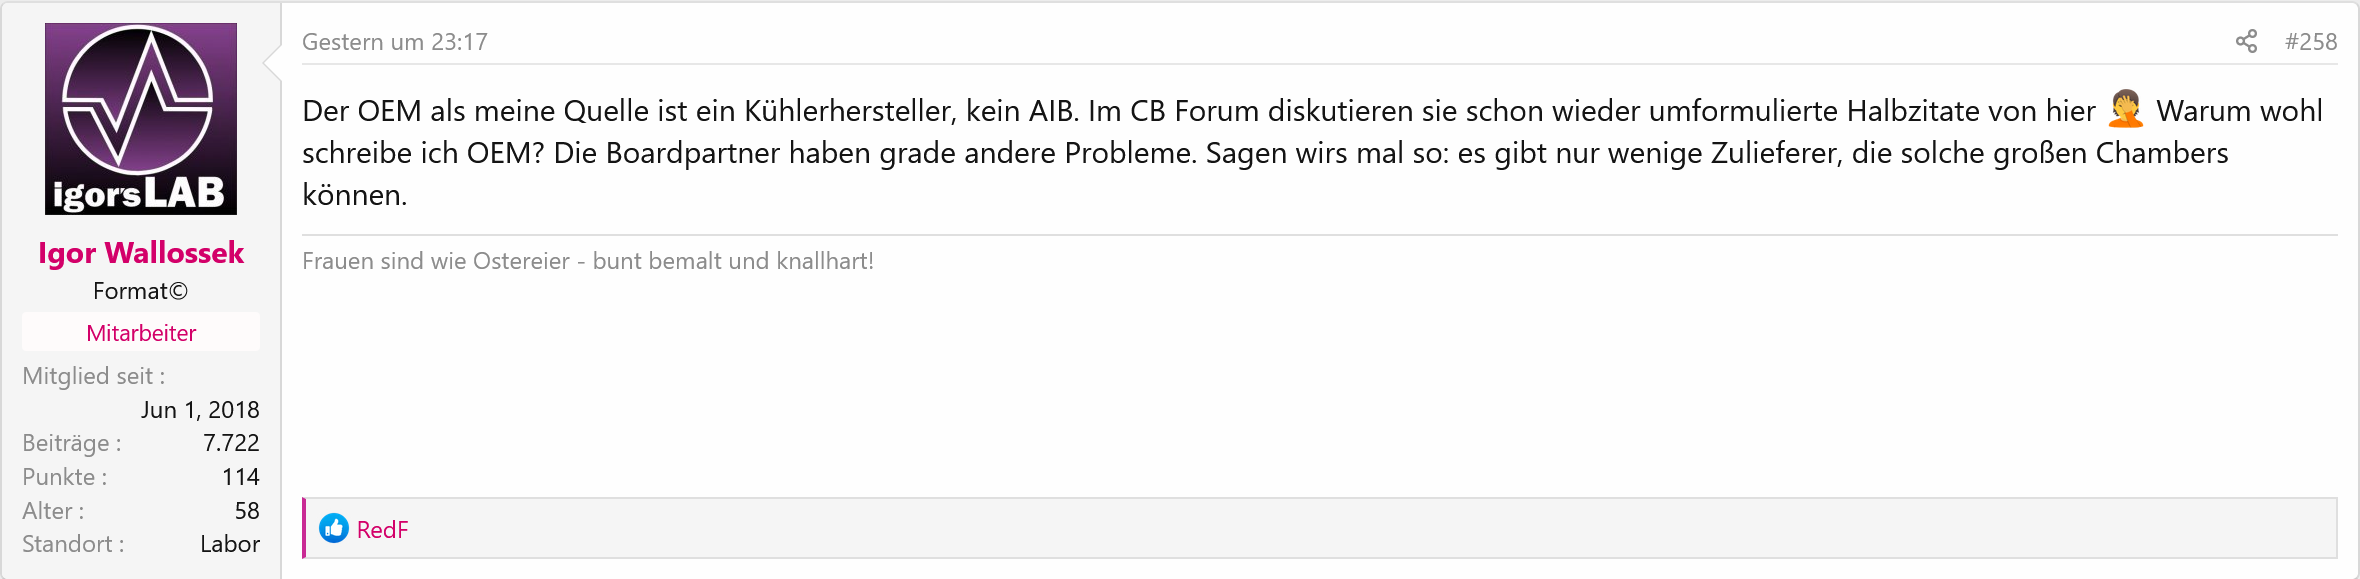Open RedF's profile from the likes bar
The width and height of the screenshot is (2360, 579).
click(382, 529)
